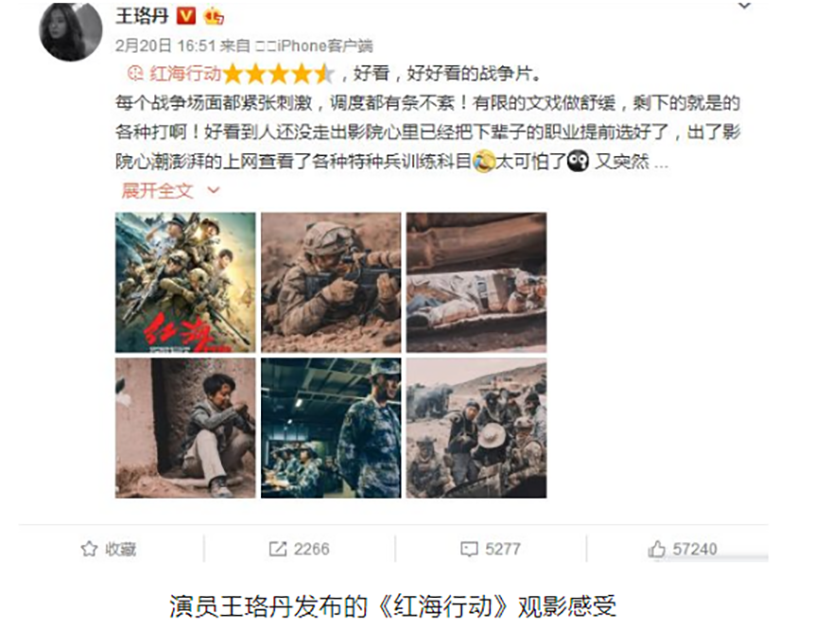Screen dimensions: 831x629
Task: Open the 红海行动 movie topic link
Action: (x=185, y=73)
